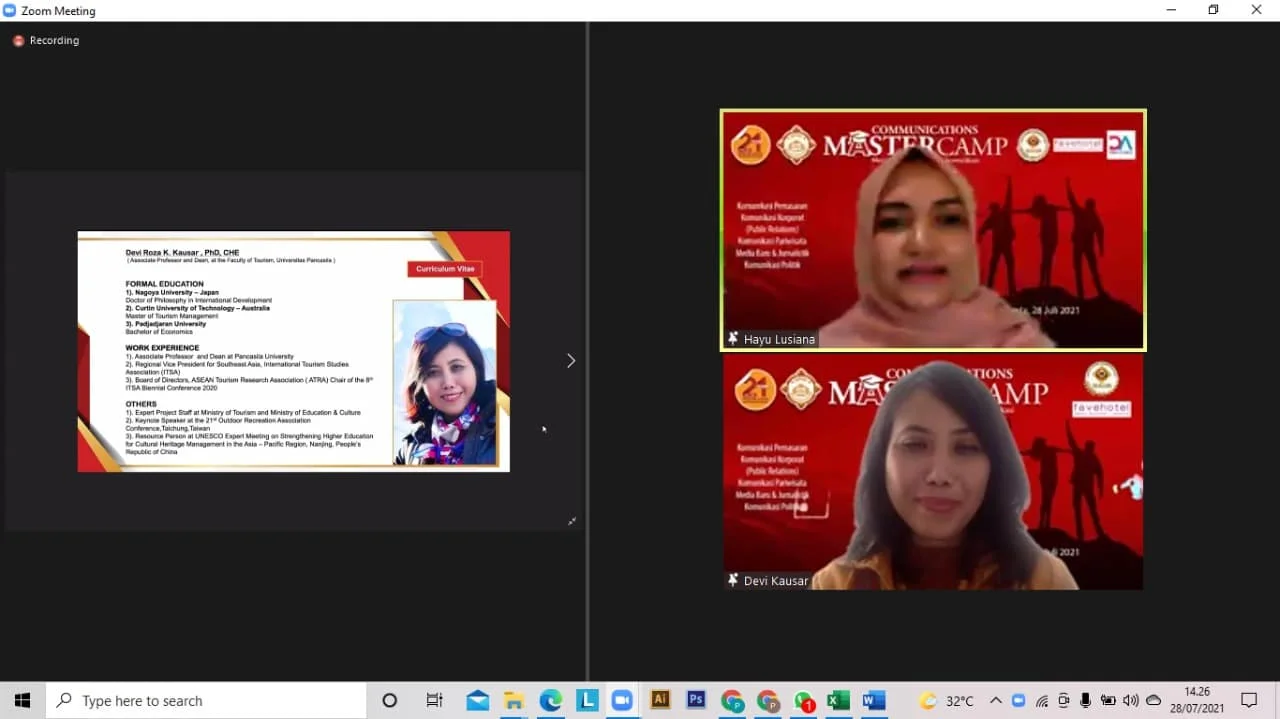Show hidden system tray icons
The image size is (1280, 719).
996,701
